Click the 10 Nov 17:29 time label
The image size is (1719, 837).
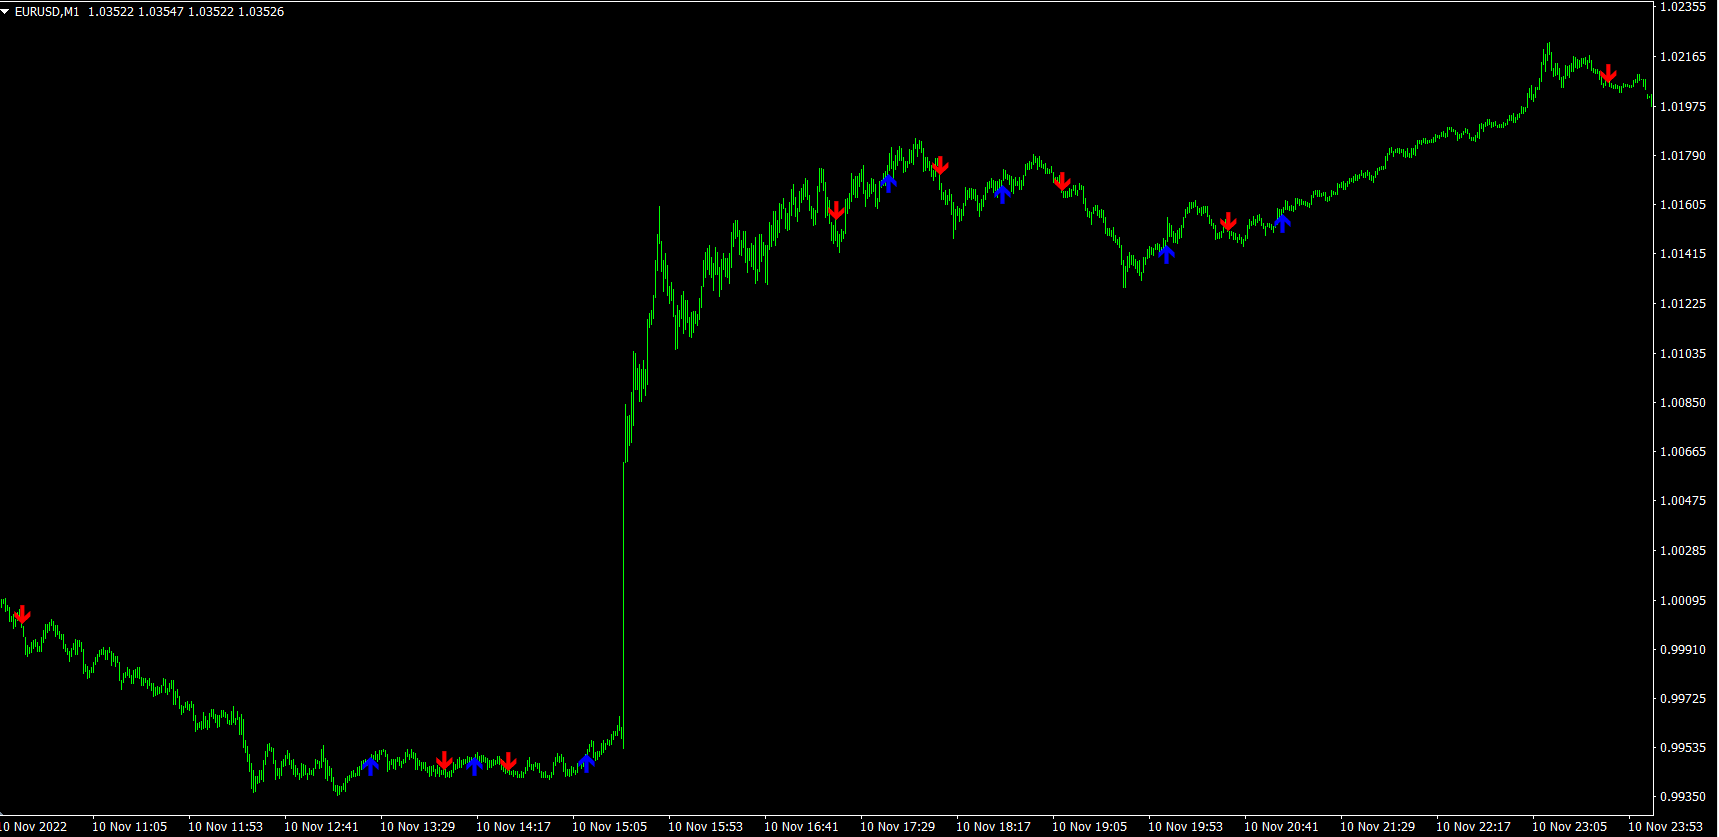(898, 827)
